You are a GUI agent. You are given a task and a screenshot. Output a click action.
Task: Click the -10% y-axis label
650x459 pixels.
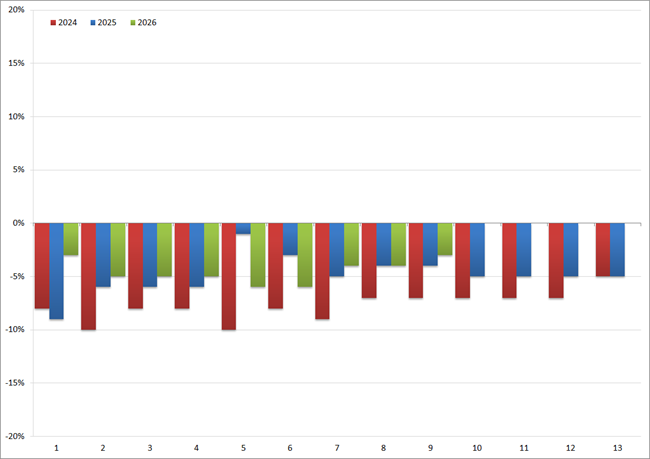click(x=15, y=330)
